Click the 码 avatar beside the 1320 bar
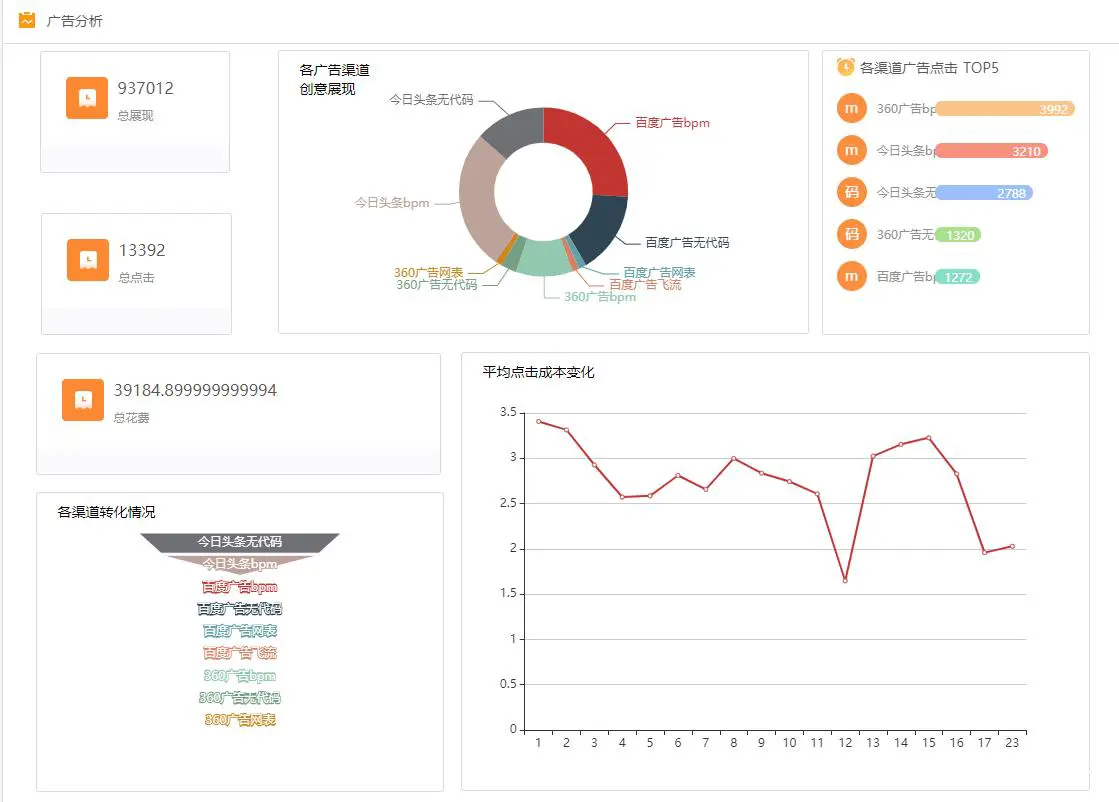 851,234
